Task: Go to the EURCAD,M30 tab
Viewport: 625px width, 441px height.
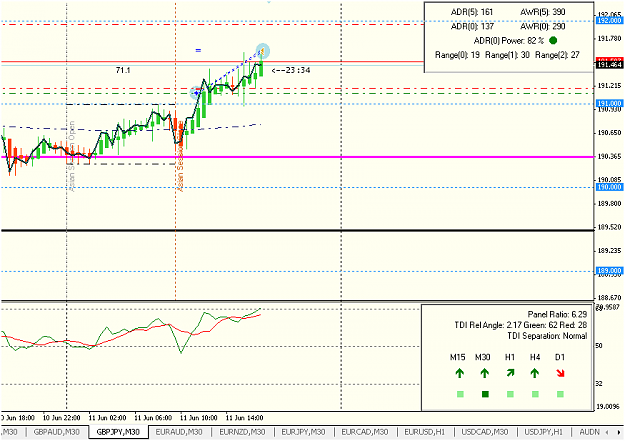Action: [x=365, y=432]
